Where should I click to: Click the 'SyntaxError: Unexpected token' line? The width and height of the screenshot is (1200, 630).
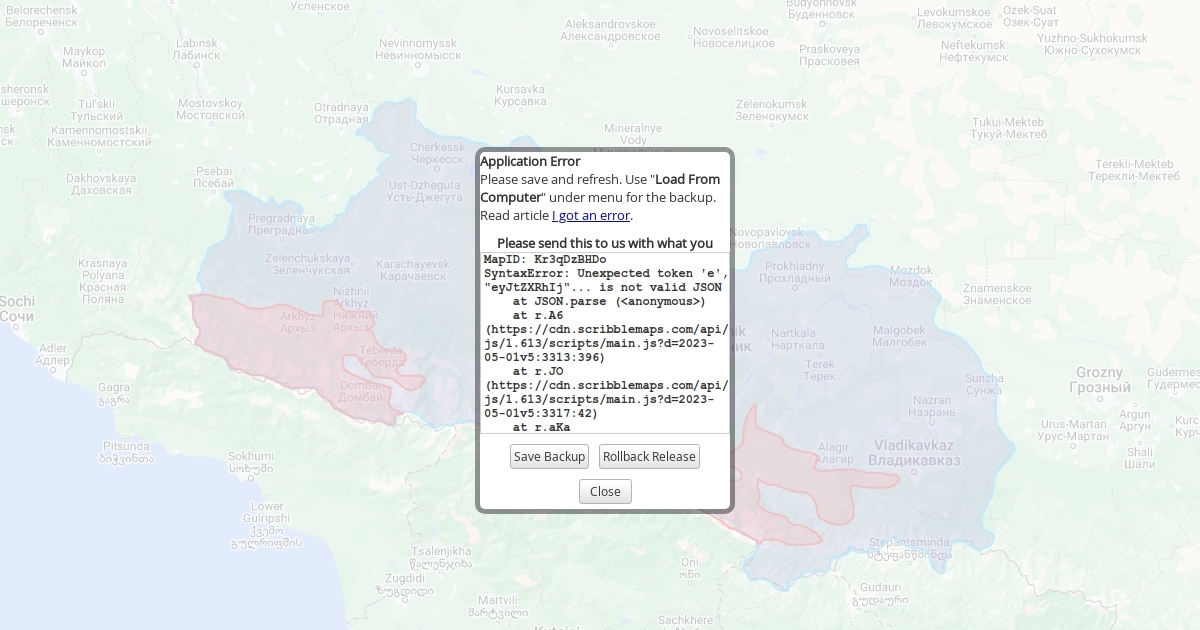(x=606, y=273)
